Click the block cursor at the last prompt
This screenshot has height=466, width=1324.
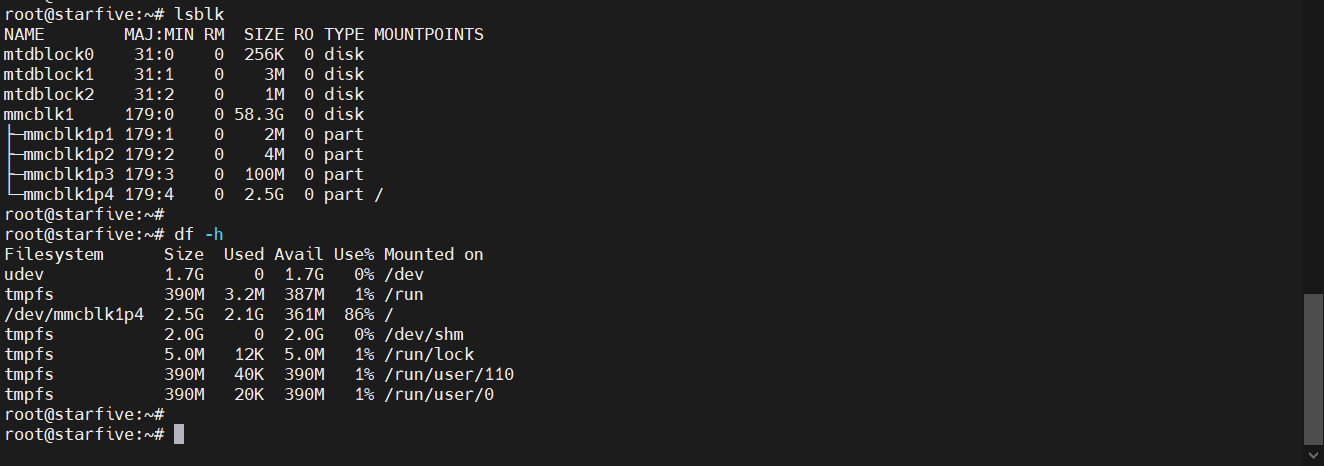pos(179,434)
